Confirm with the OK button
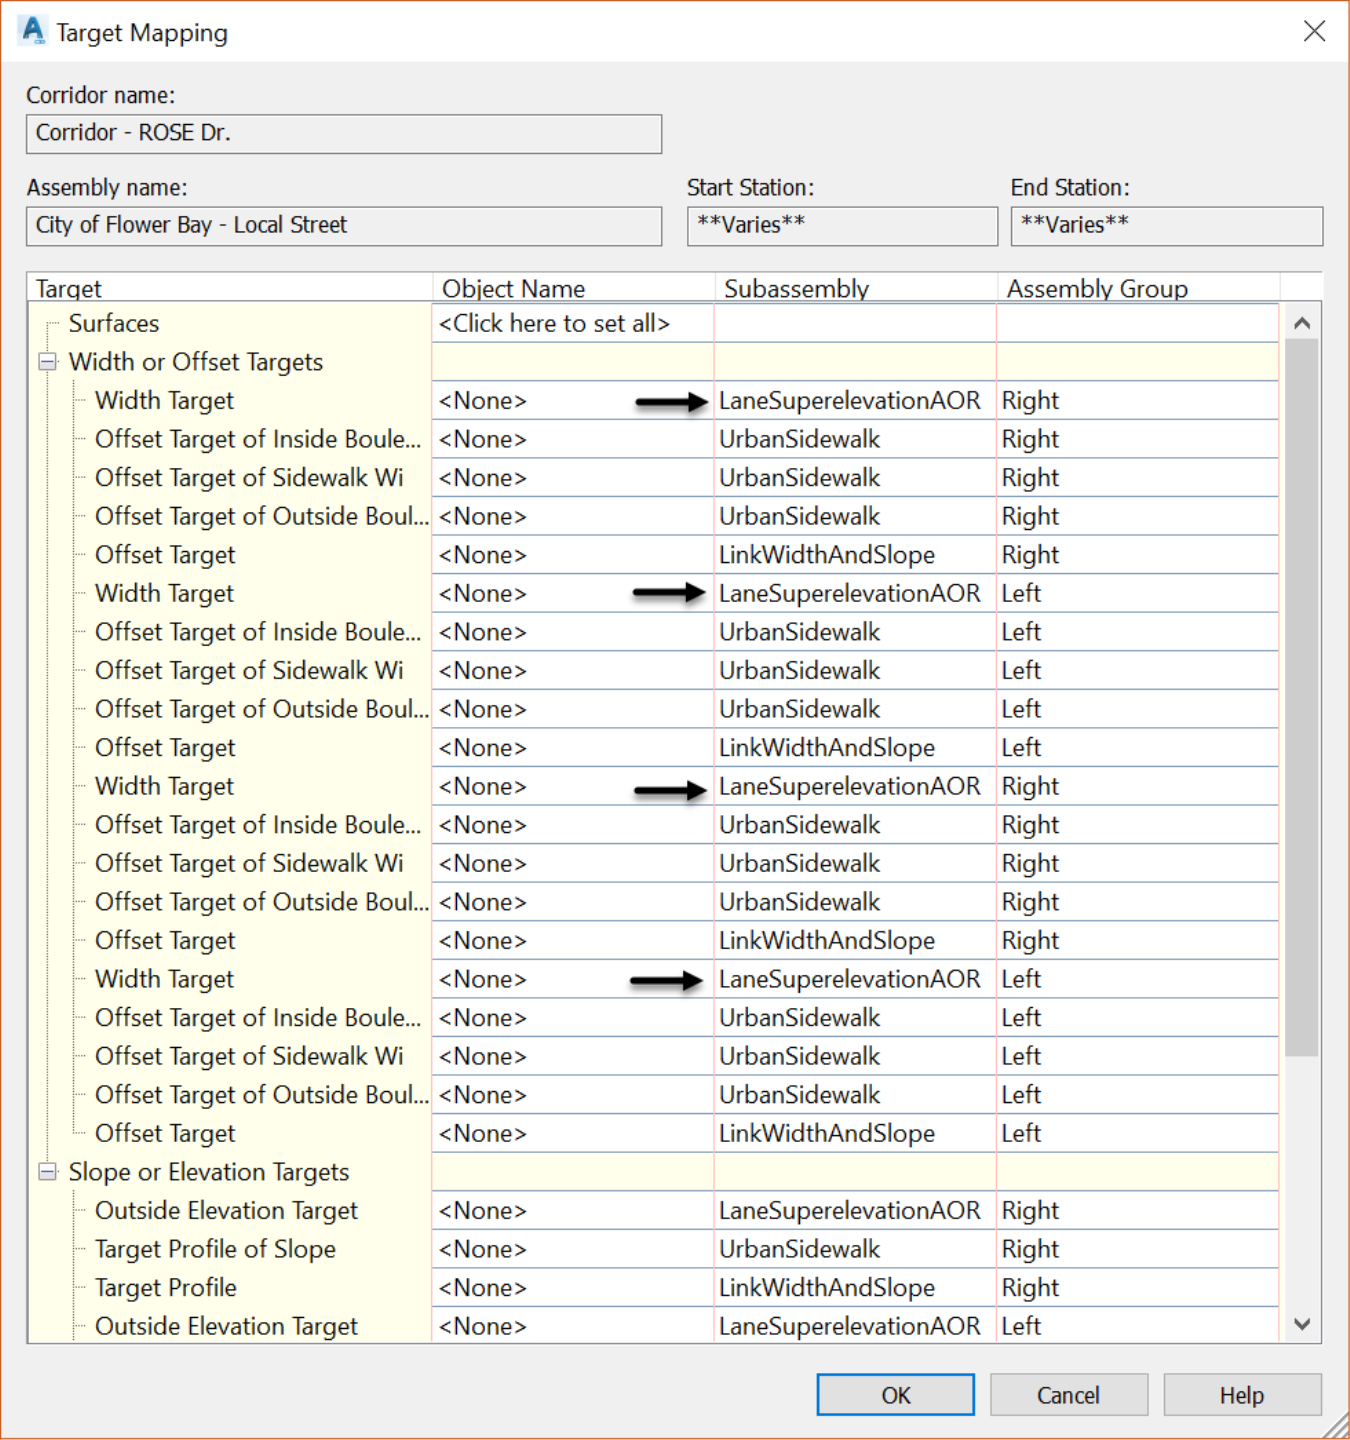1350x1440 pixels. click(x=895, y=1395)
